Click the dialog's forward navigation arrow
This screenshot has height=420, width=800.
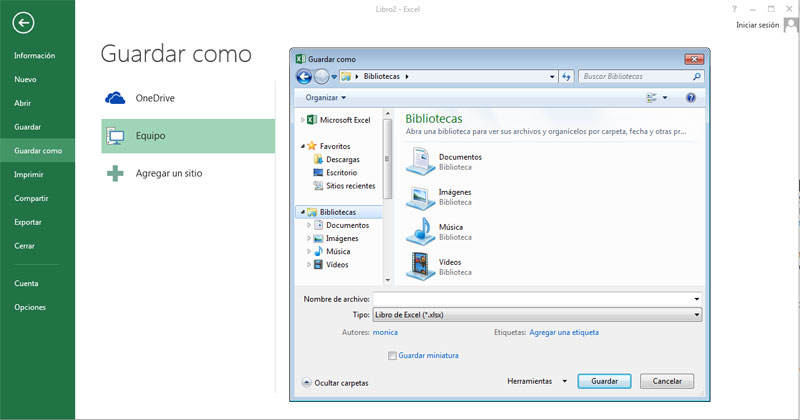321,77
